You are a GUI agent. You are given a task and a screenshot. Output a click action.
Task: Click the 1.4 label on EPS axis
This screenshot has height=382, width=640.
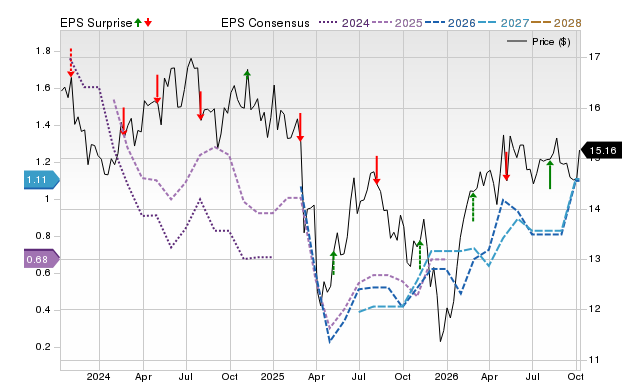(43, 125)
